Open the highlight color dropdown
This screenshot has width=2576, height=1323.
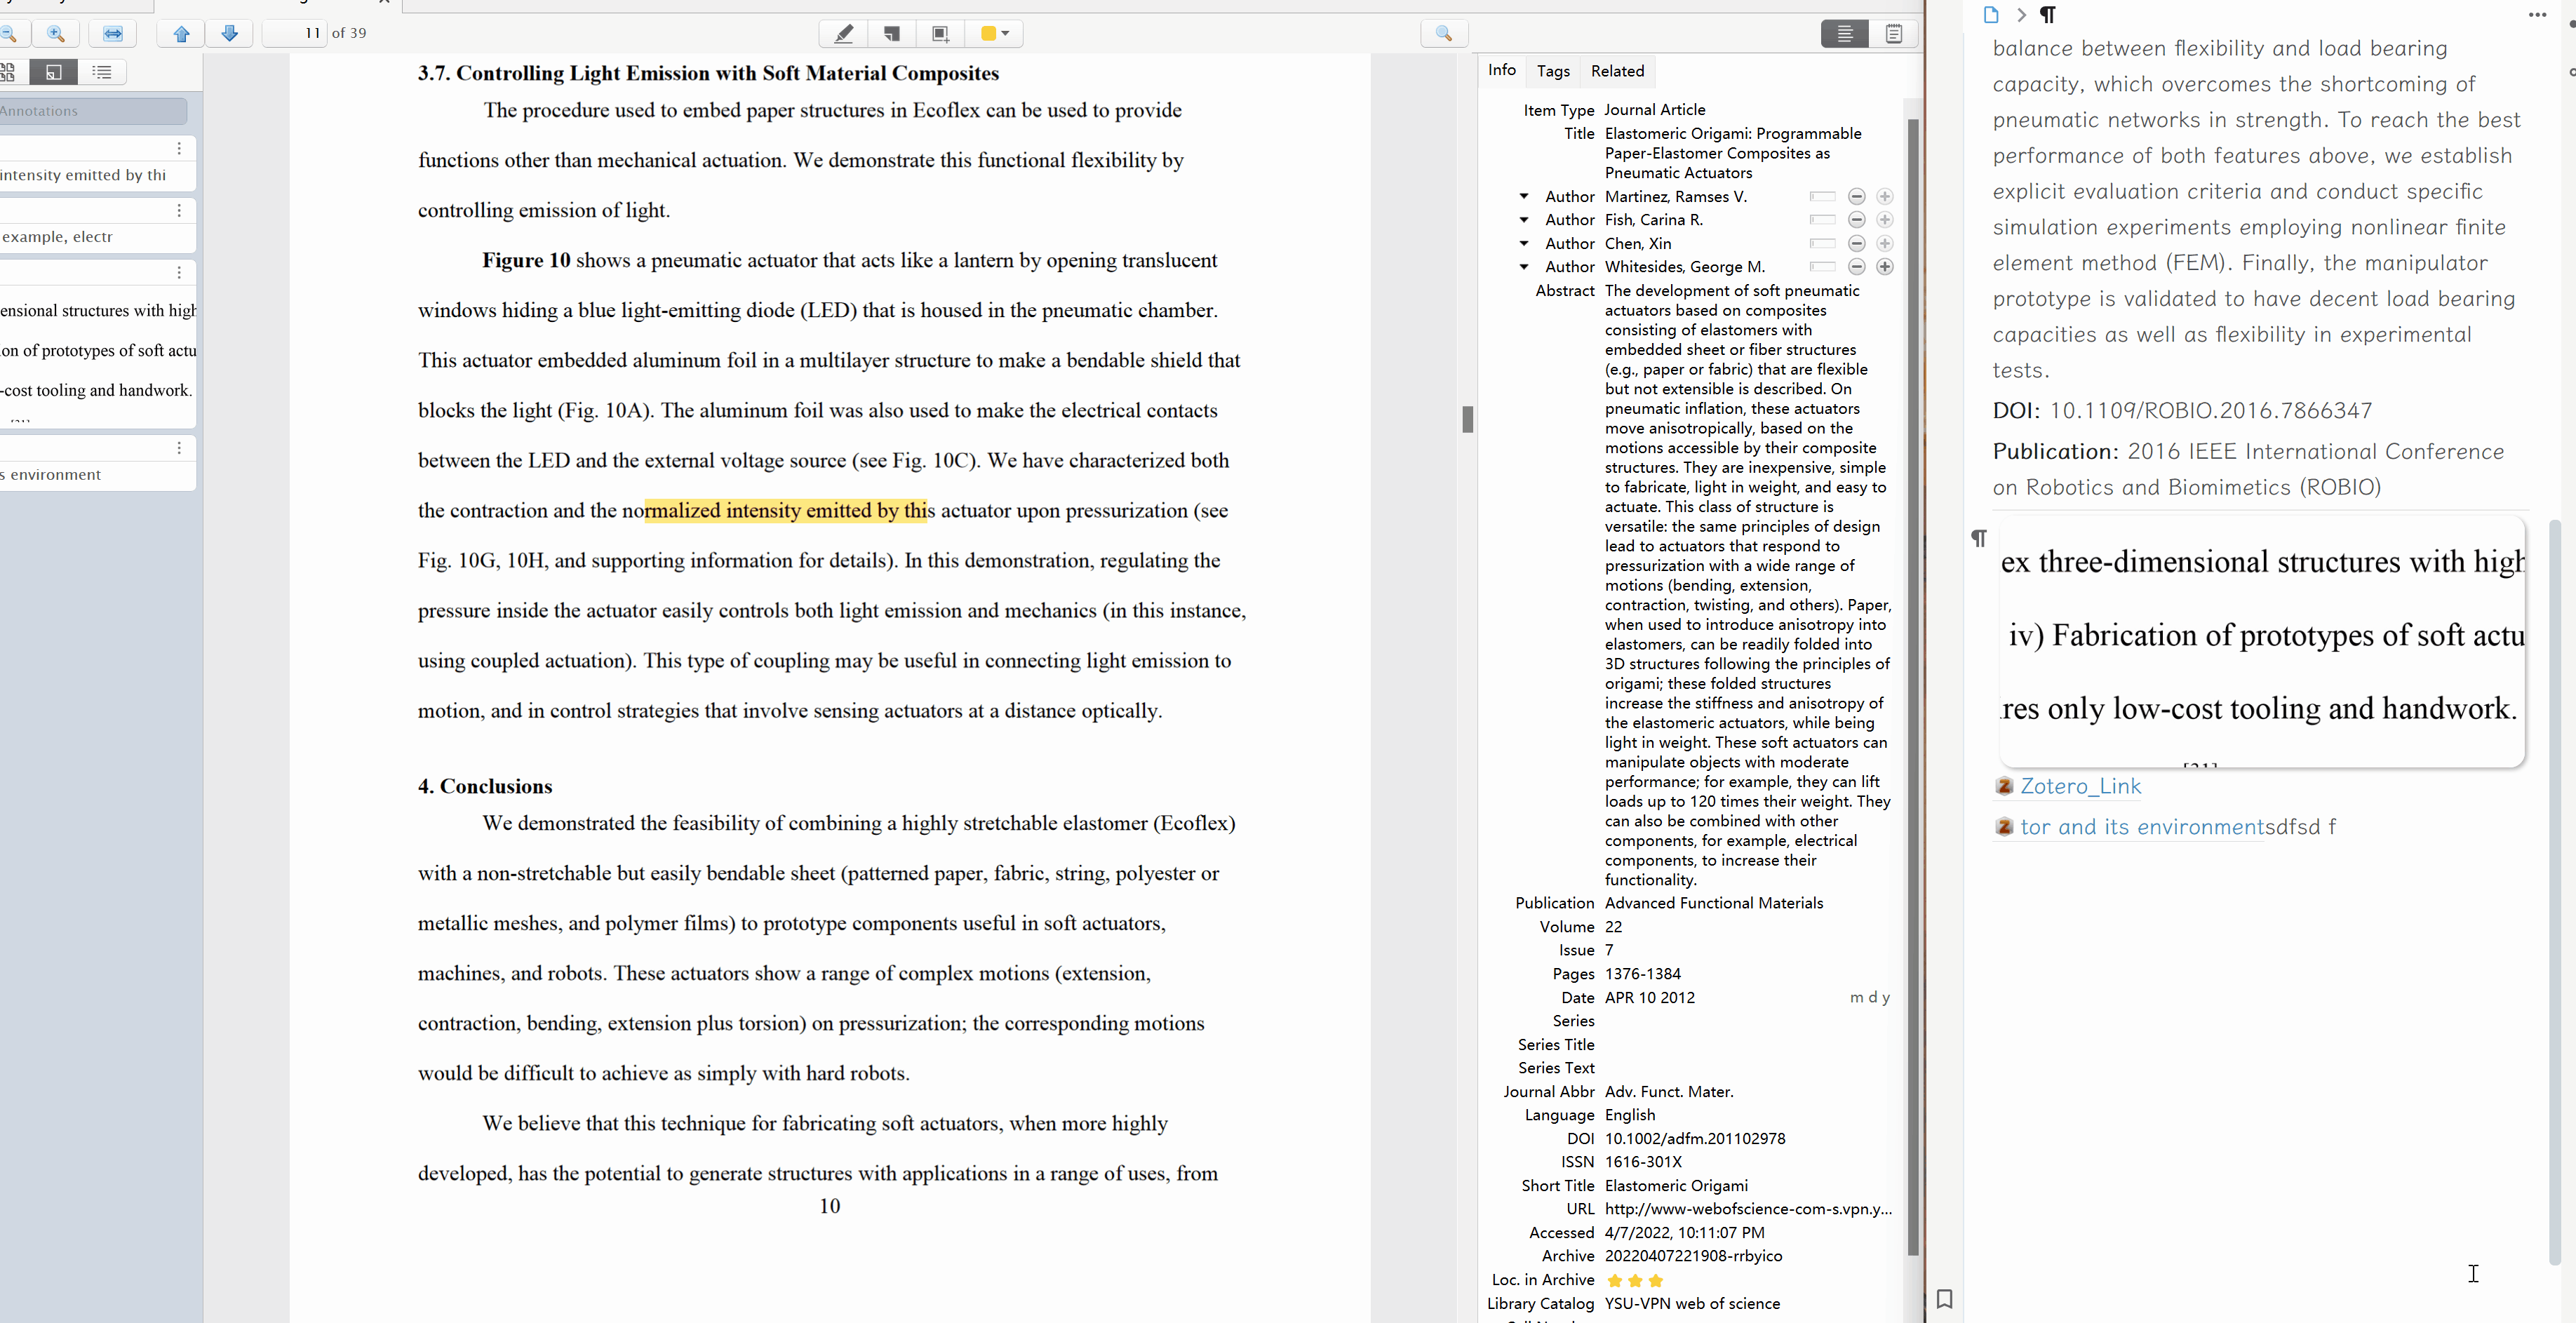click(1006, 33)
